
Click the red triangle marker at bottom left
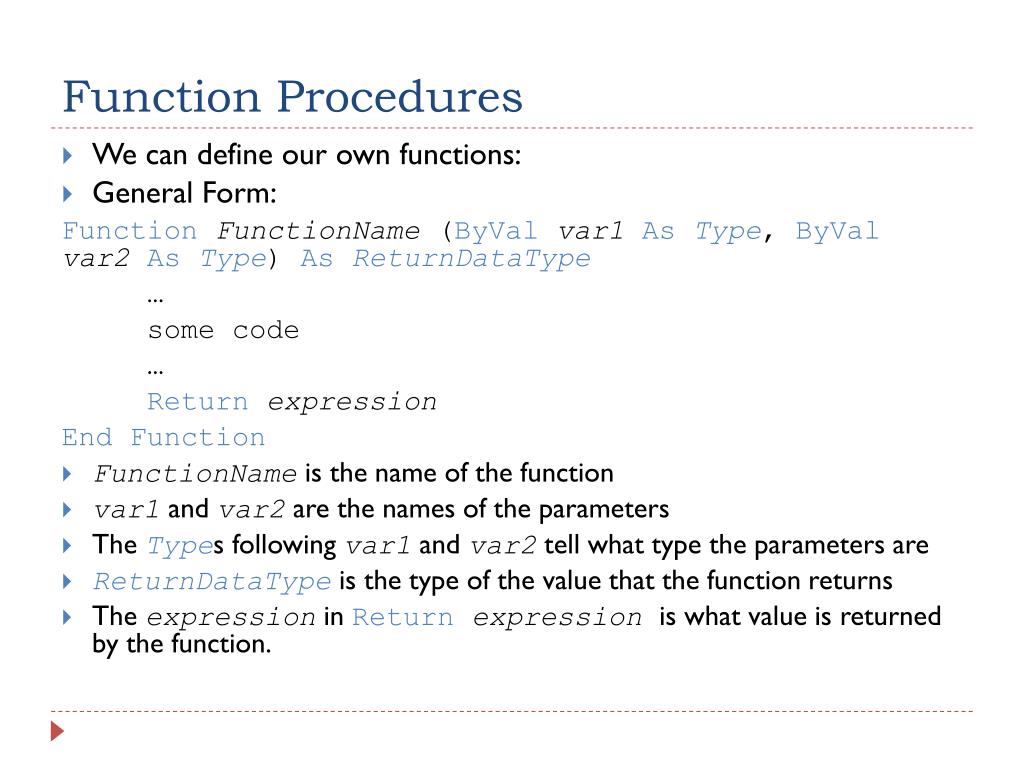click(57, 731)
